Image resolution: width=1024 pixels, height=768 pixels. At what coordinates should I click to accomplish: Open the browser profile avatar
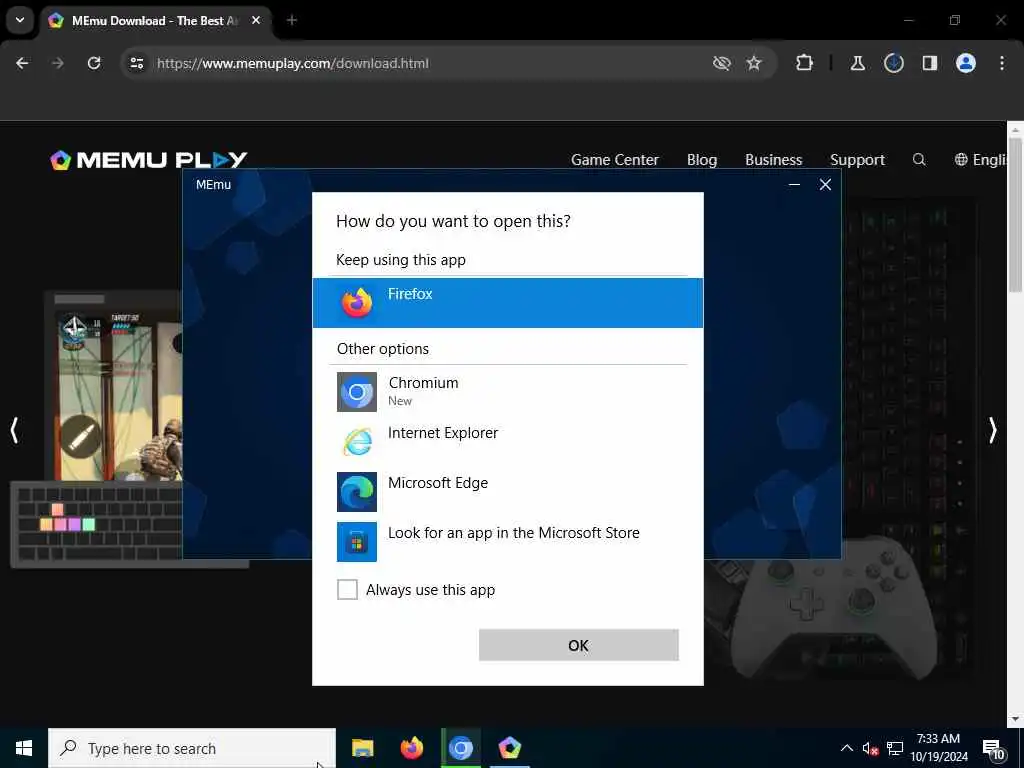pos(966,63)
